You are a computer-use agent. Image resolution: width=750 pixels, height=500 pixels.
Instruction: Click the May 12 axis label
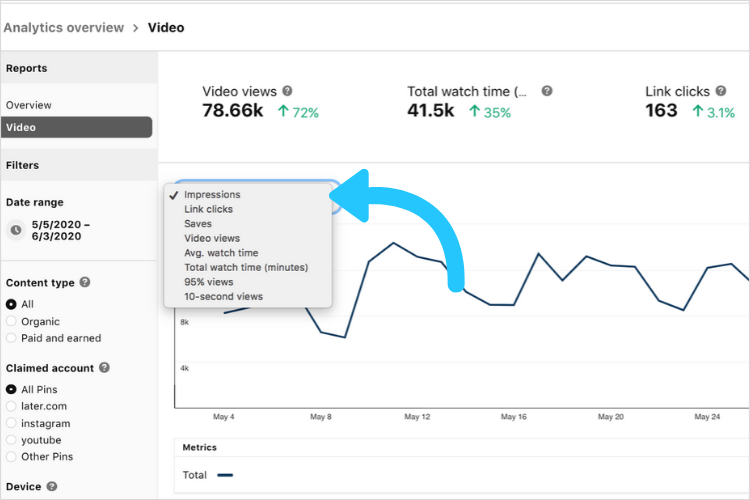pyautogui.click(x=417, y=417)
